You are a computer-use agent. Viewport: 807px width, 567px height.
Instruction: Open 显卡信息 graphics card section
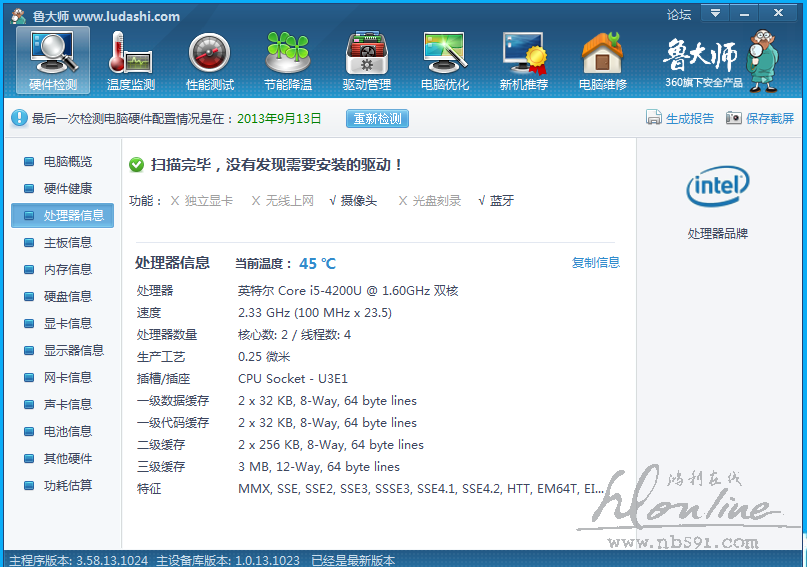click(67, 323)
